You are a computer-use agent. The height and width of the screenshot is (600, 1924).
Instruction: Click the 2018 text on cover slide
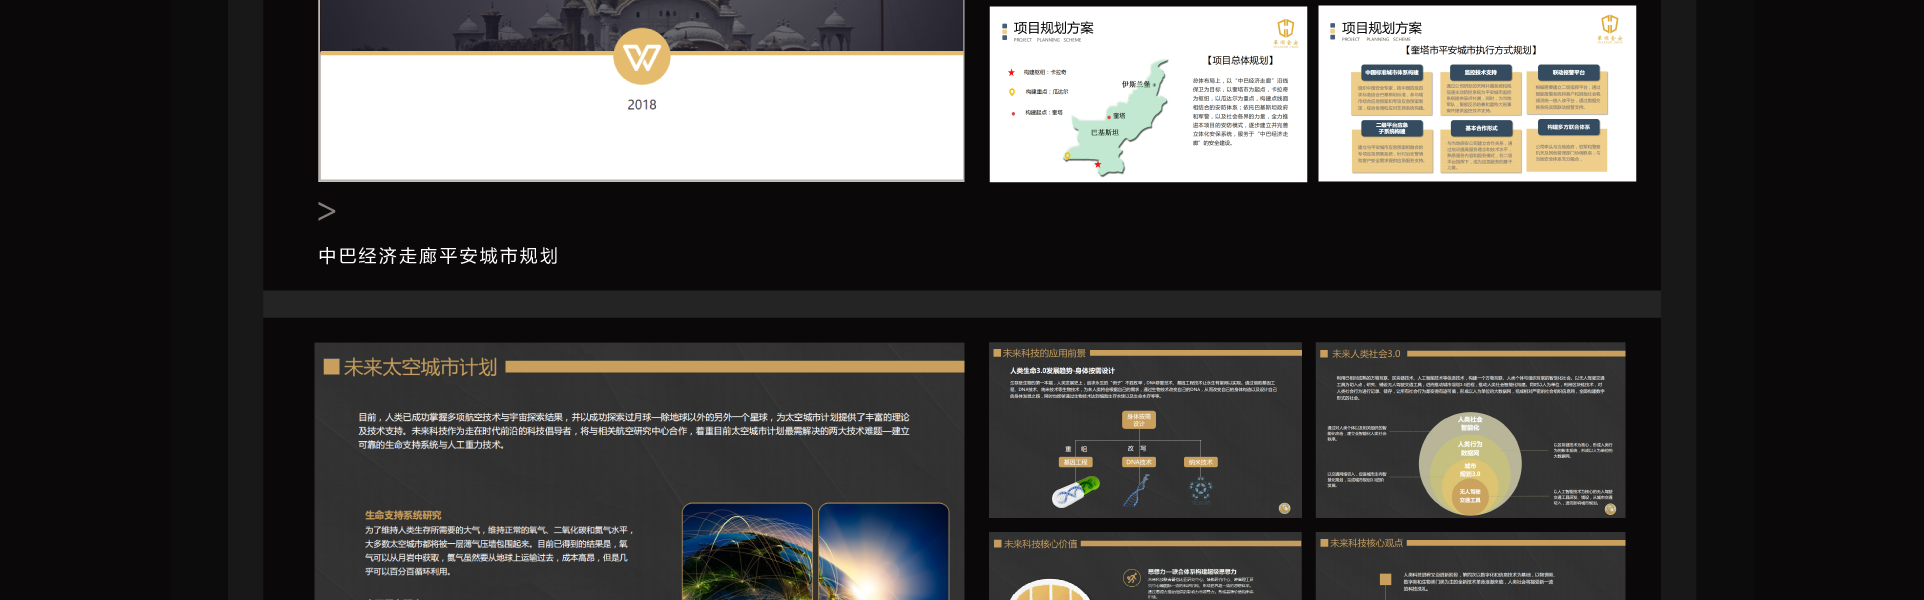point(642,105)
